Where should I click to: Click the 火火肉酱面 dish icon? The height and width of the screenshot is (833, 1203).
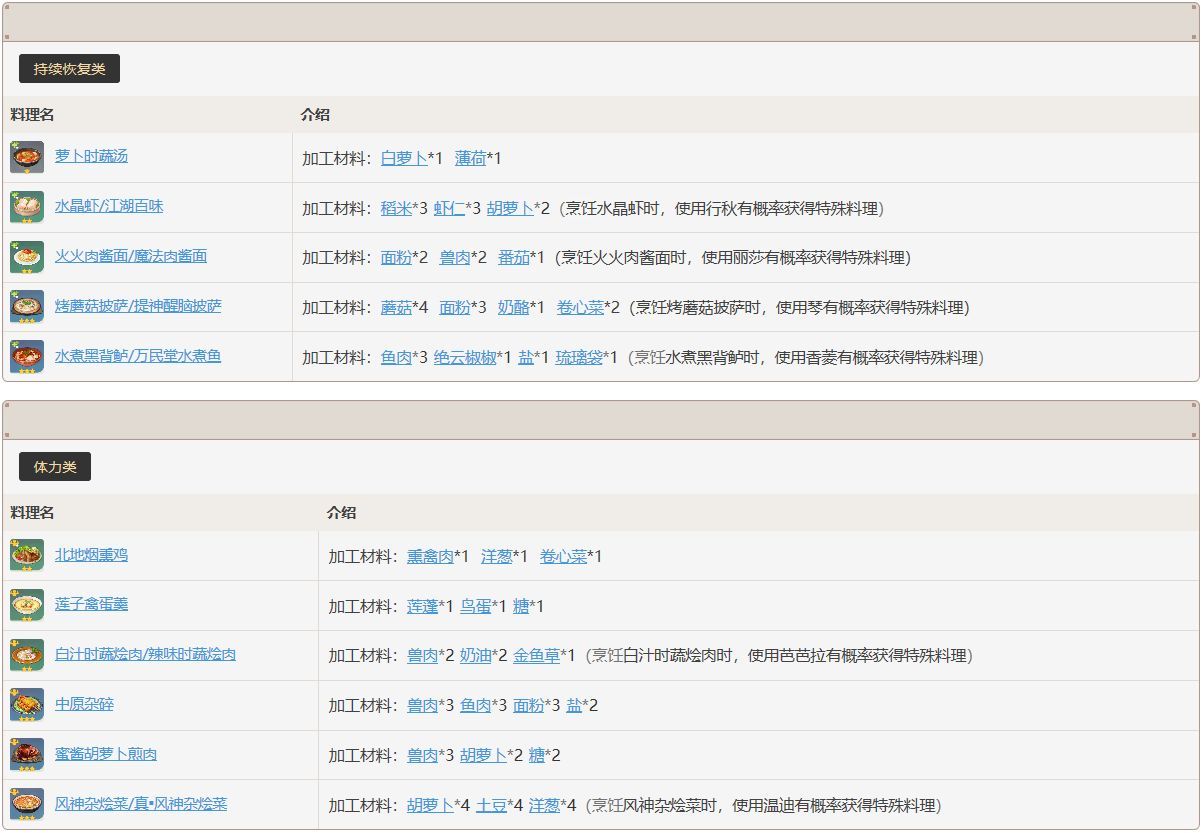coord(27,257)
